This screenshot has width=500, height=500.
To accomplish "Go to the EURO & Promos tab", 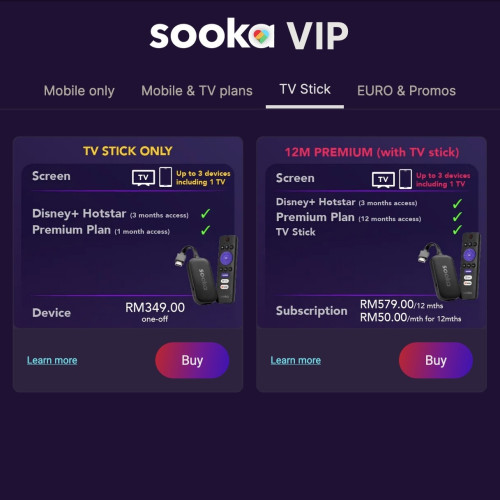I will click(406, 91).
